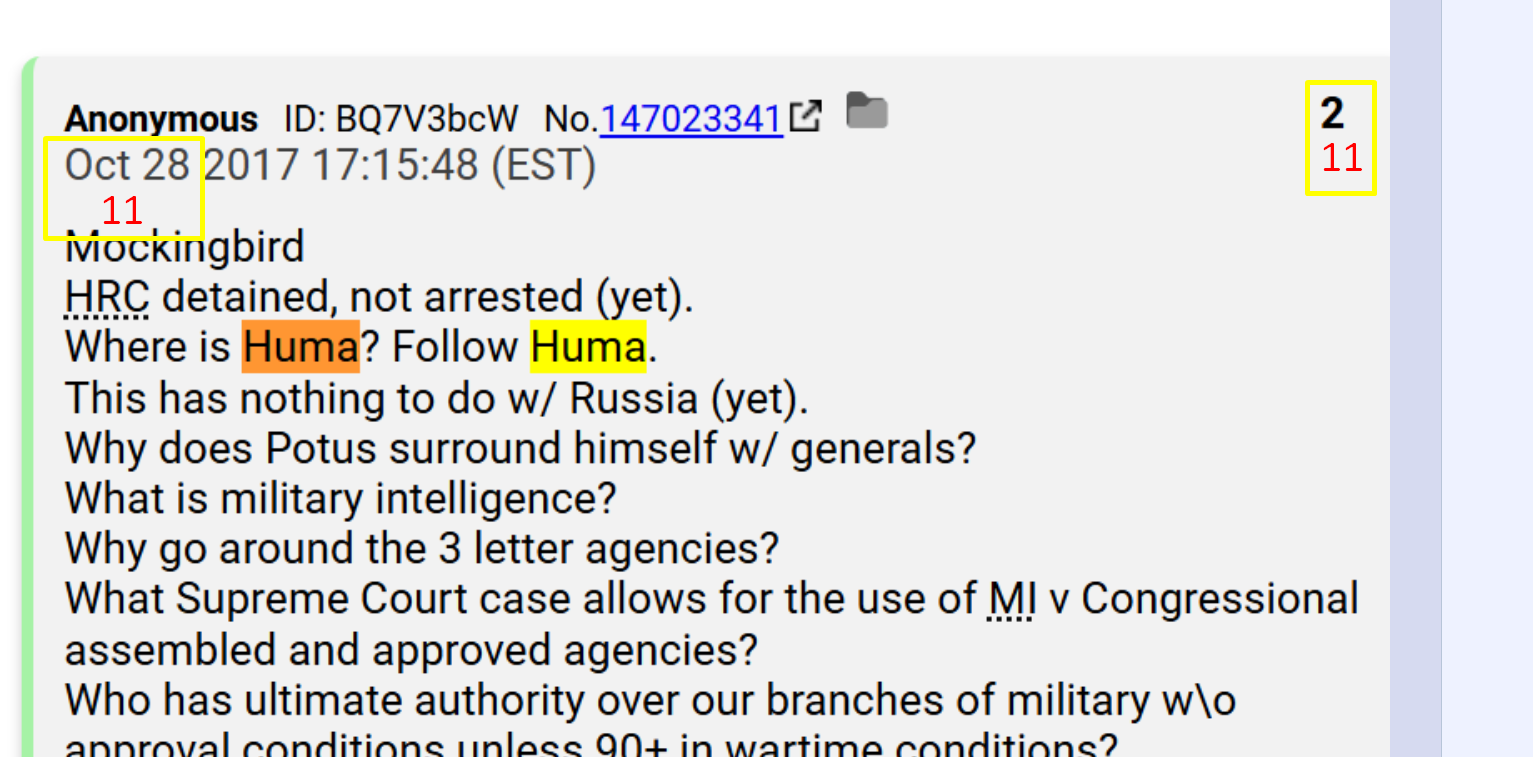The image size is (1533, 757).
Task: Click the red 11 below post number 2
Action: pyautogui.click(x=1342, y=158)
